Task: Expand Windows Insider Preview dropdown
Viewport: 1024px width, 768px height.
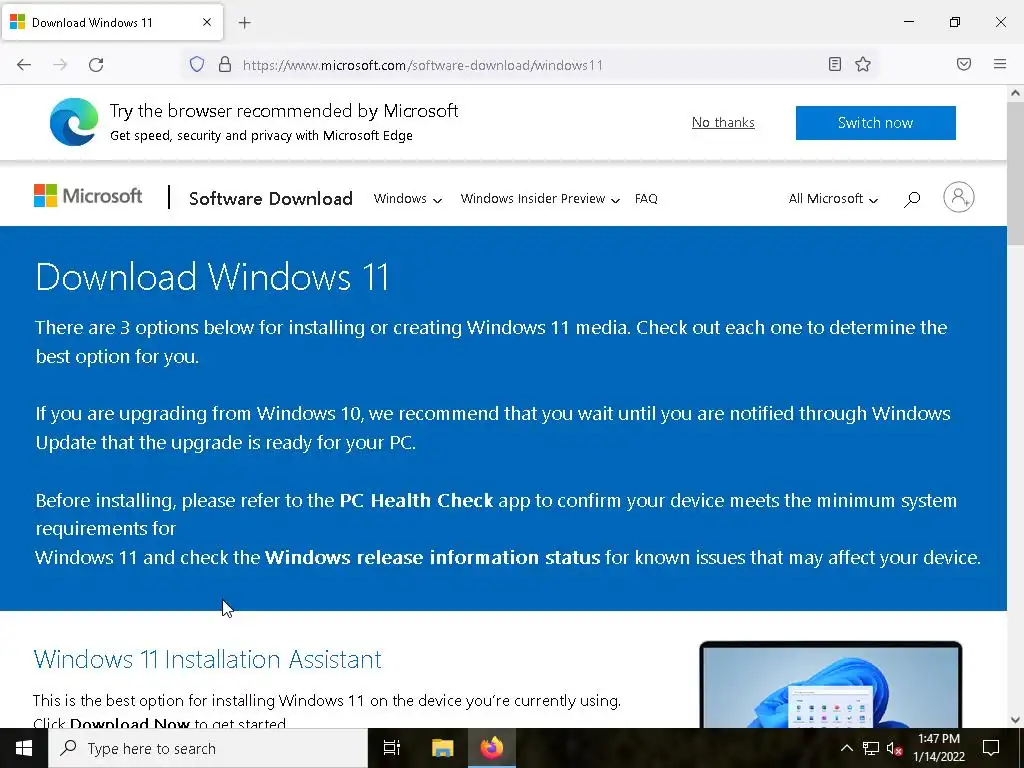Action: (539, 199)
